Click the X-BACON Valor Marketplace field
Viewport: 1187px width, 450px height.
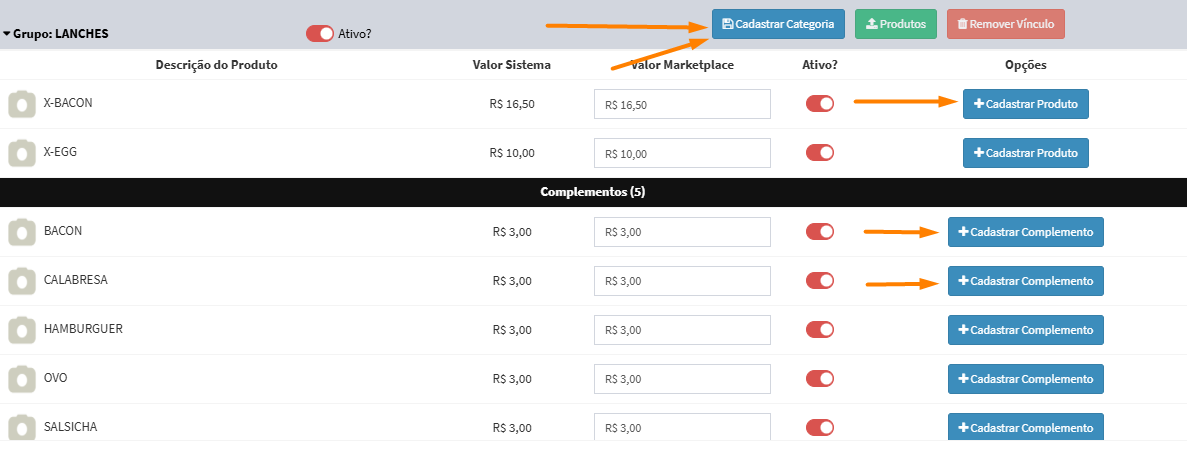point(682,104)
